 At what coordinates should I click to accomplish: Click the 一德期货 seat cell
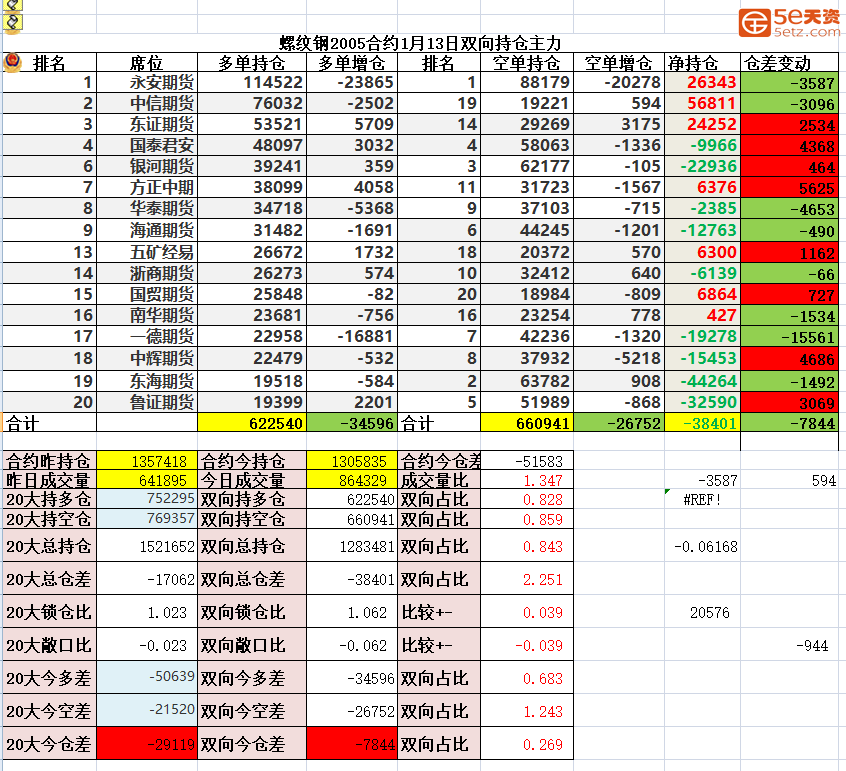point(147,336)
